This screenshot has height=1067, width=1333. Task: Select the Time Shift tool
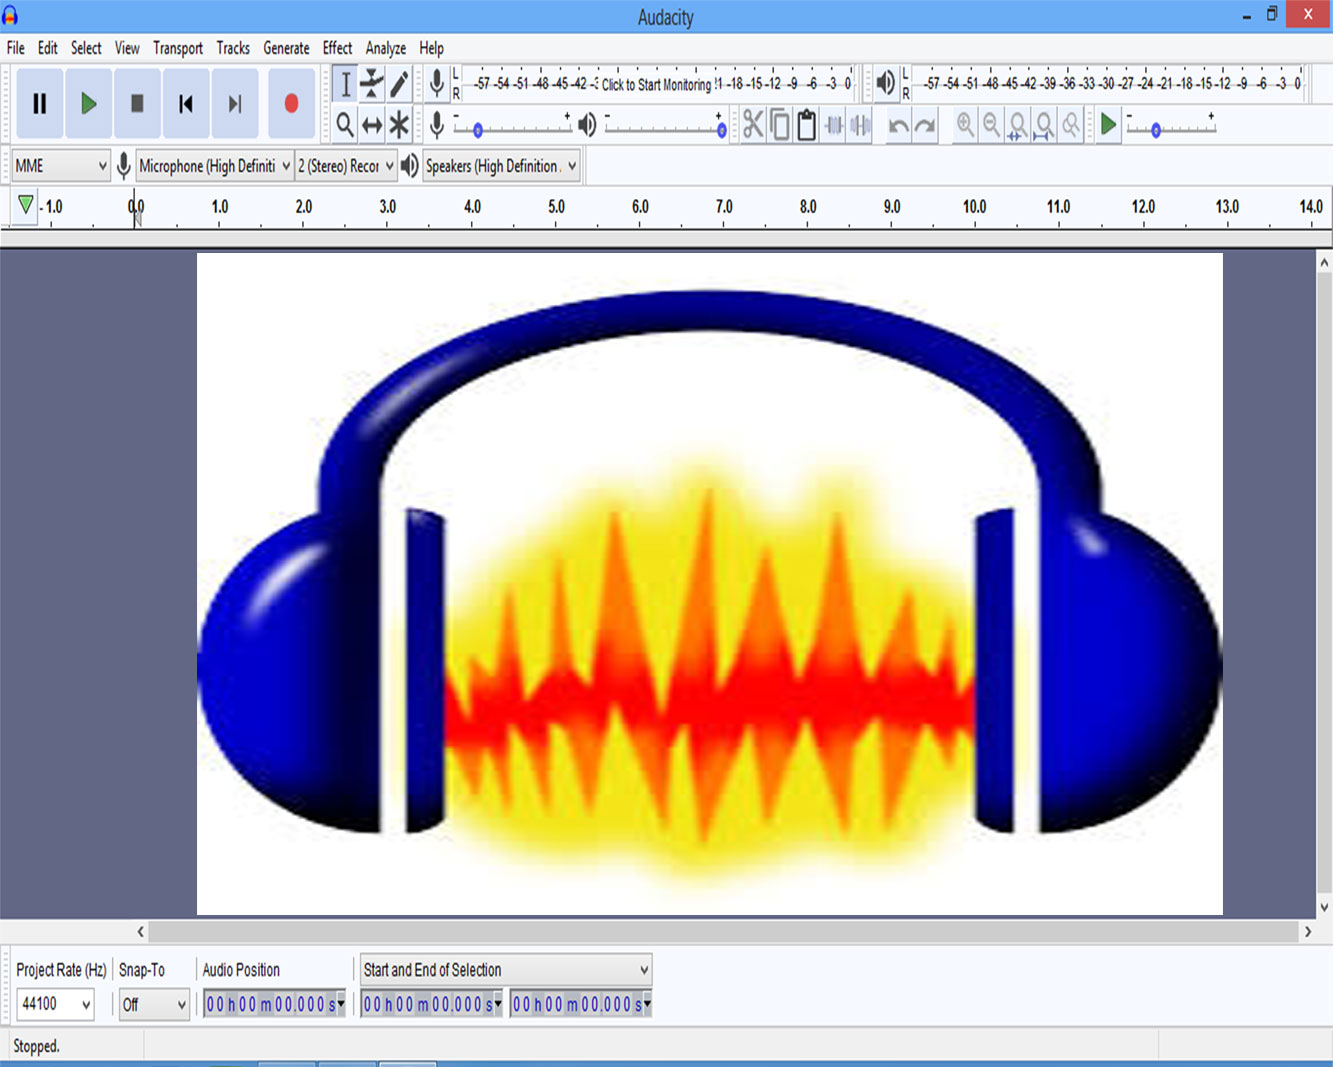372,124
